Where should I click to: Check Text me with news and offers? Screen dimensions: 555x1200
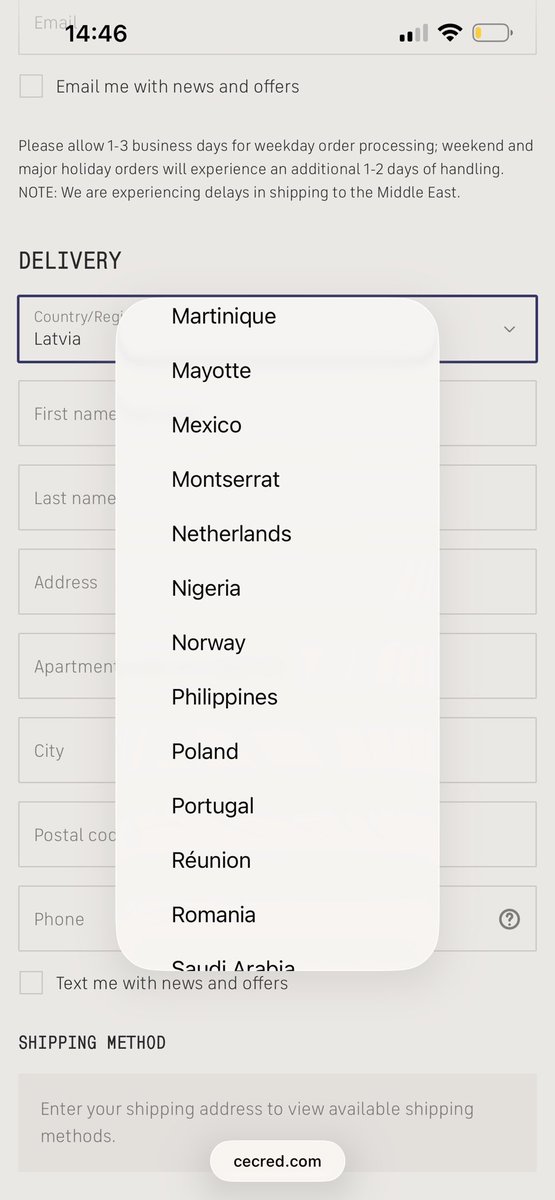click(x=31, y=983)
